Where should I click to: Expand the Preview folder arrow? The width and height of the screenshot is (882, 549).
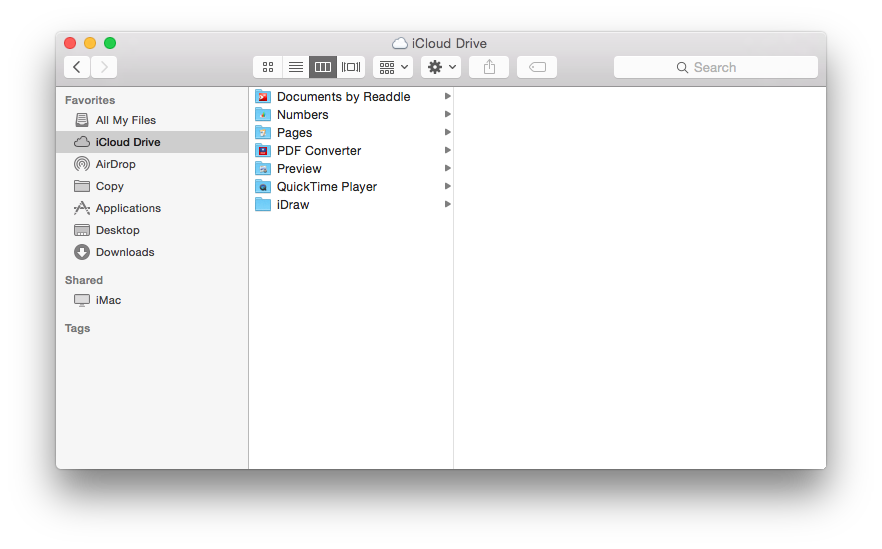point(448,168)
